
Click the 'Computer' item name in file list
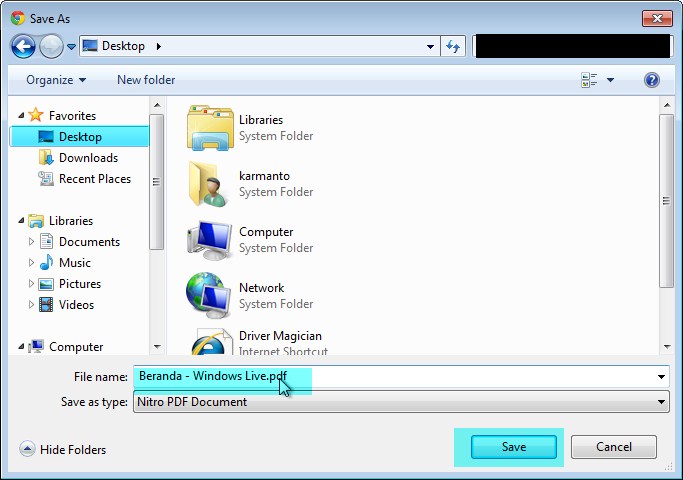pyautogui.click(x=266, y=232)
